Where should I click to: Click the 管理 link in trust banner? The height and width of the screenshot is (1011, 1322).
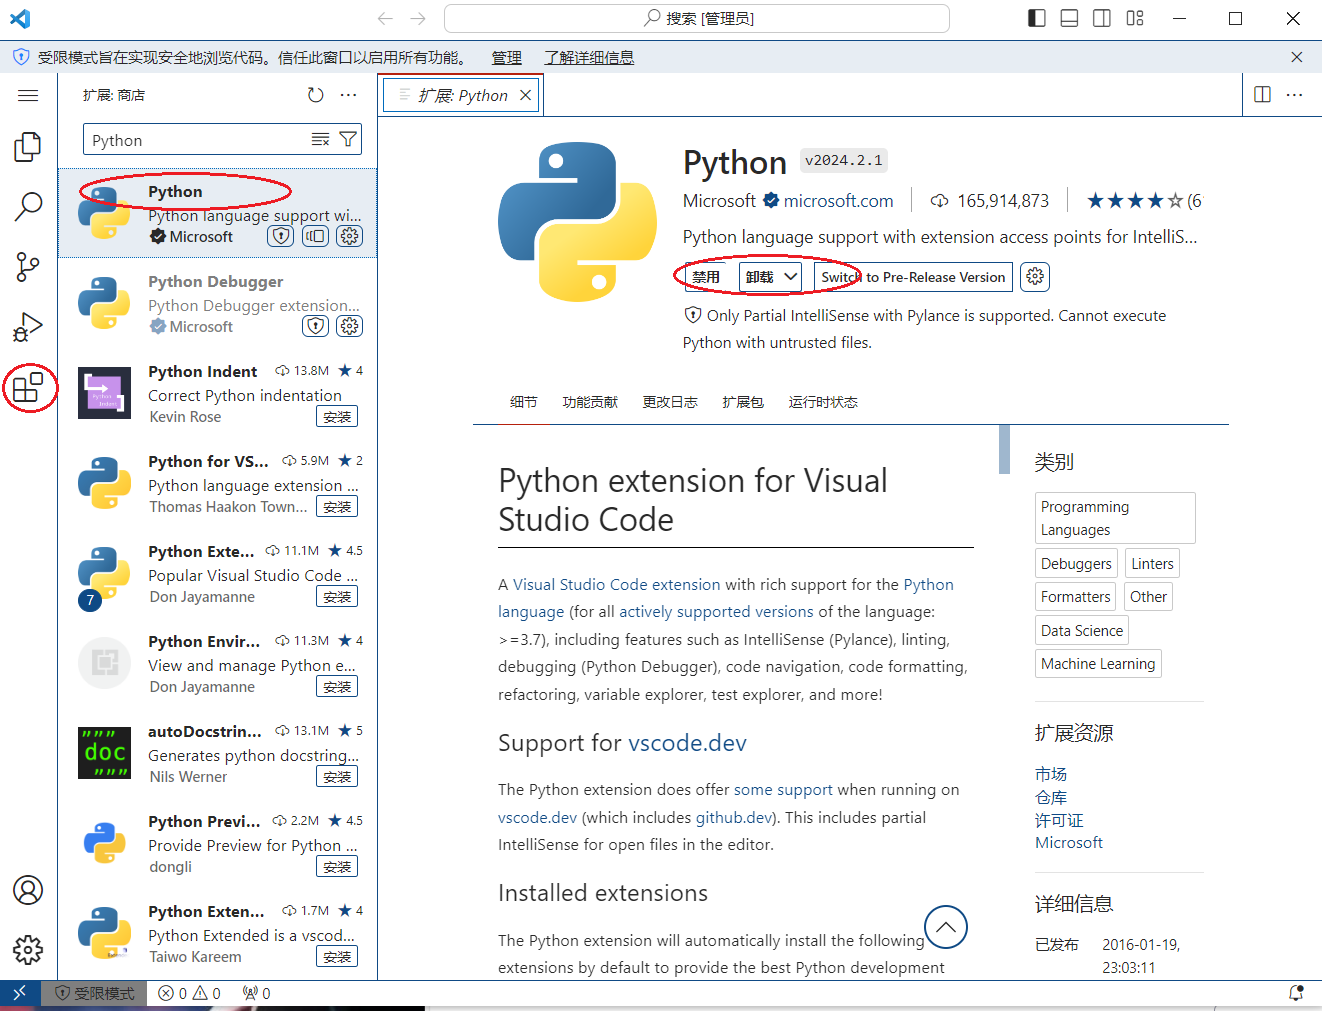506,58
